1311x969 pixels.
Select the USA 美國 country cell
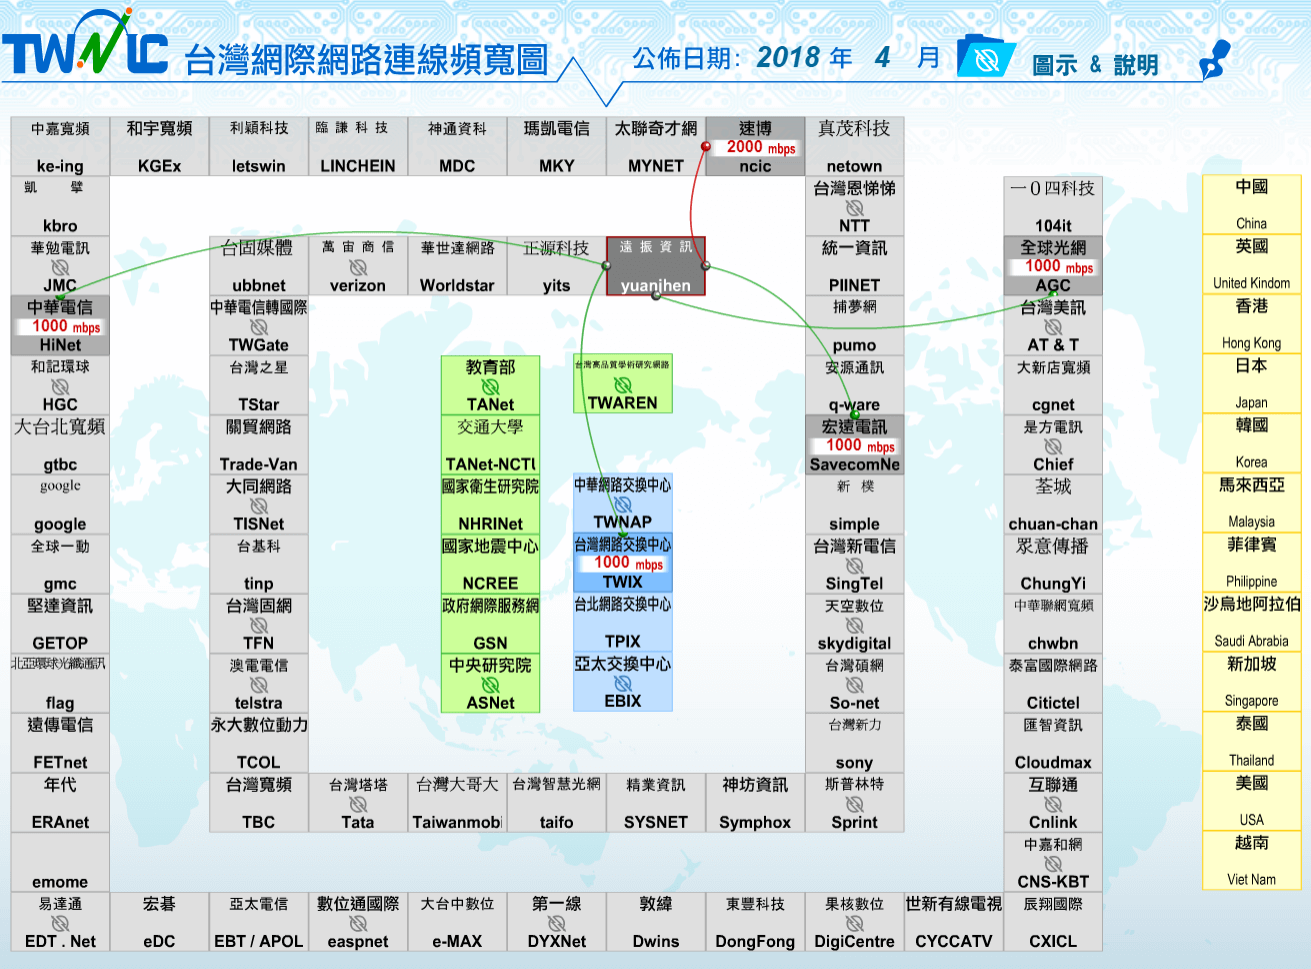click(x=1251, y=800)
